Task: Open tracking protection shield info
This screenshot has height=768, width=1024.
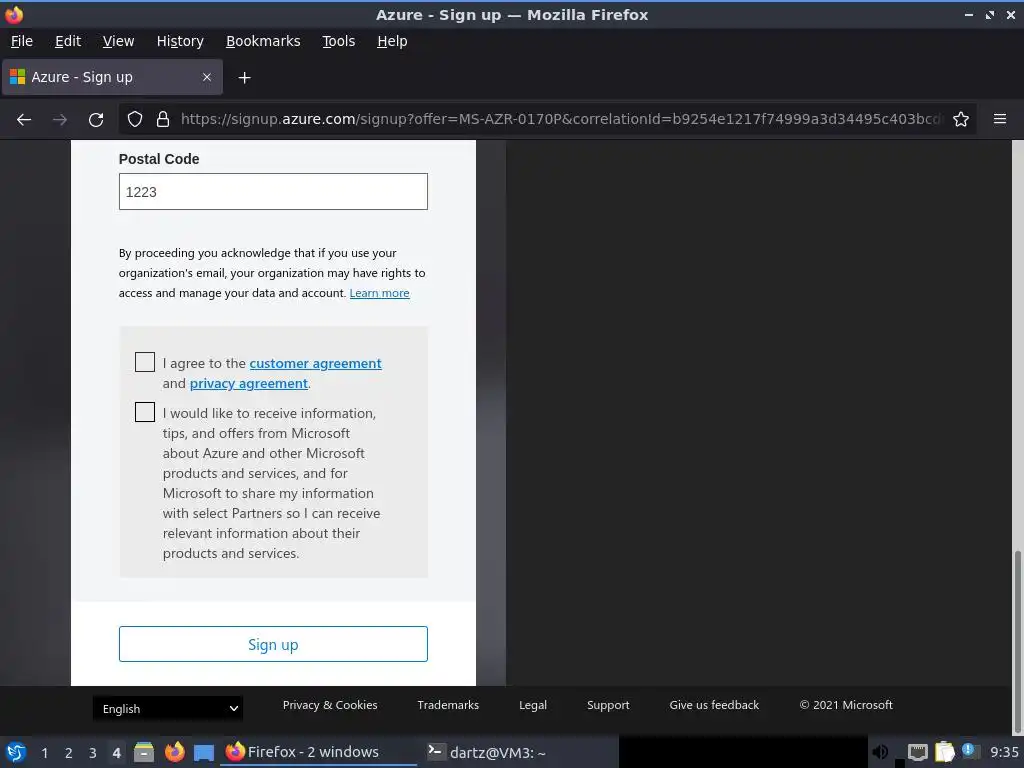Action: pos(135,119)
